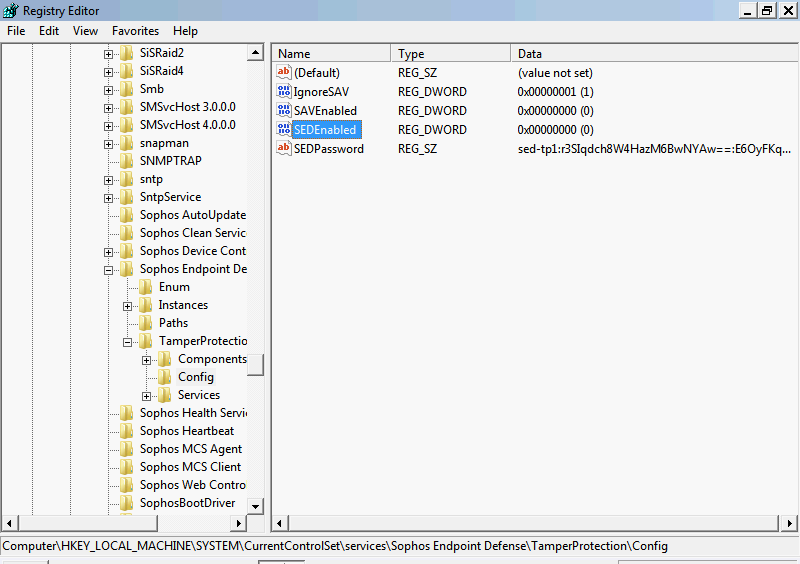The height and width of the screenshot is (564, 800).
Task: Select the Sophos MCS Client folder icon
Action: click(x=126, y=467)
